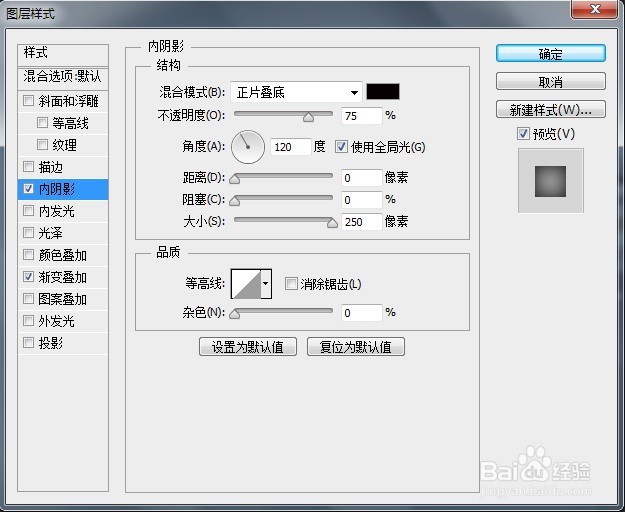The height and width of the screenshot is (512, 625).
Task: Enable the 内发光 checkbox
Action: (28, 210)
